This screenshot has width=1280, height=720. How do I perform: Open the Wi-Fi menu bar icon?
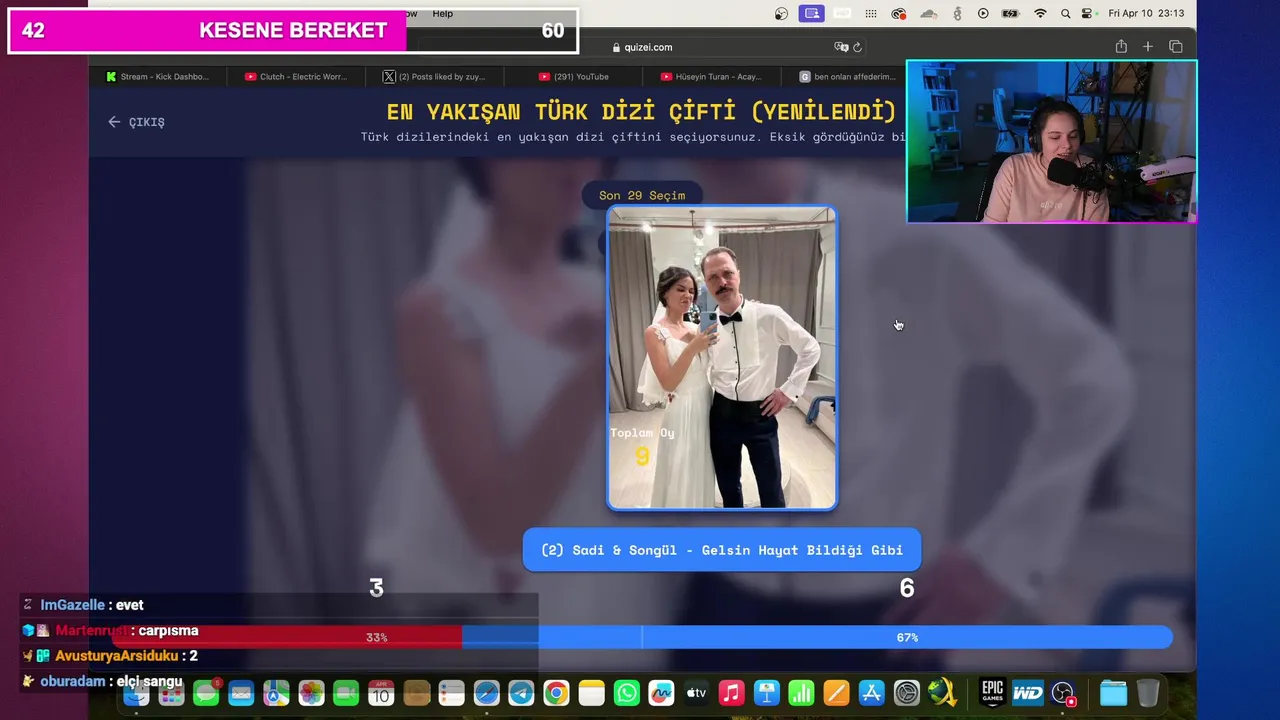coord(1040,14)
